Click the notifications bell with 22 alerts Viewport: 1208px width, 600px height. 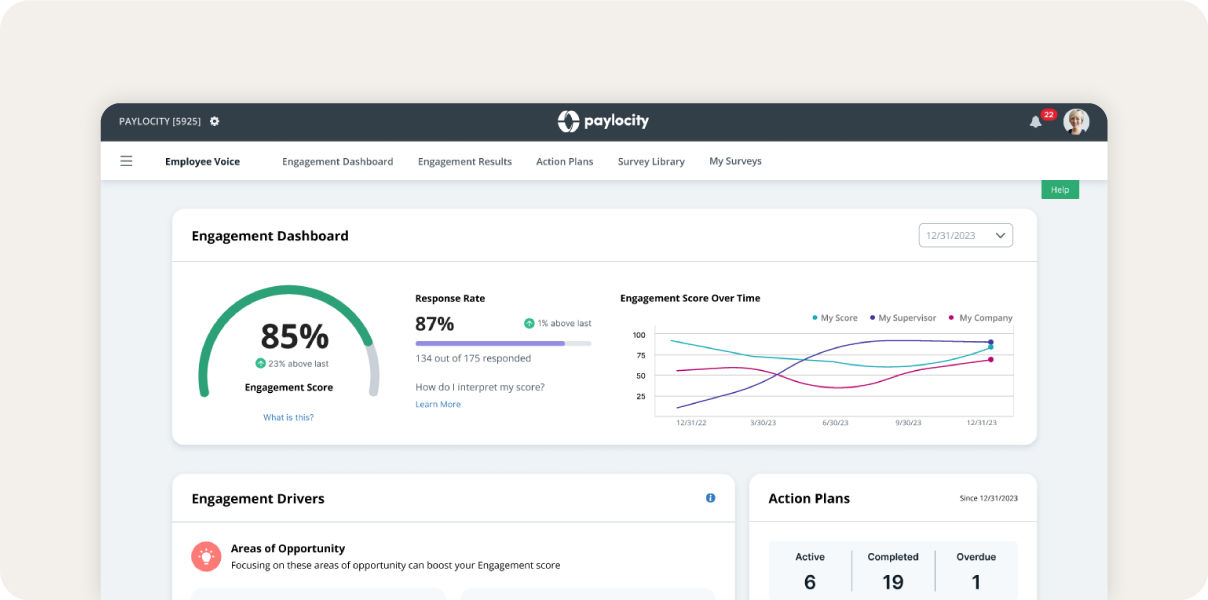1038,120
